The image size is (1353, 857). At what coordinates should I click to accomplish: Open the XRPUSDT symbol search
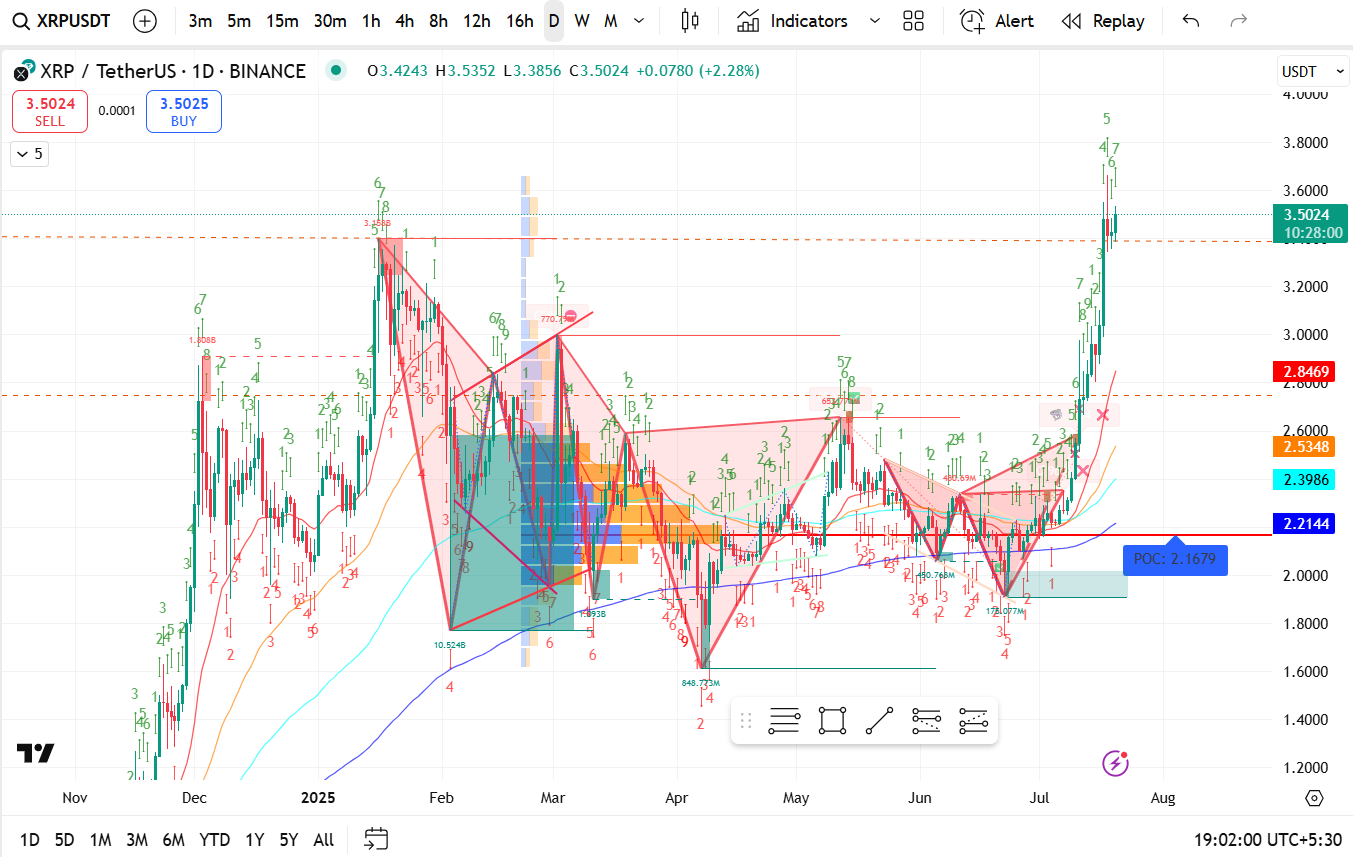[x=64, y=21]
